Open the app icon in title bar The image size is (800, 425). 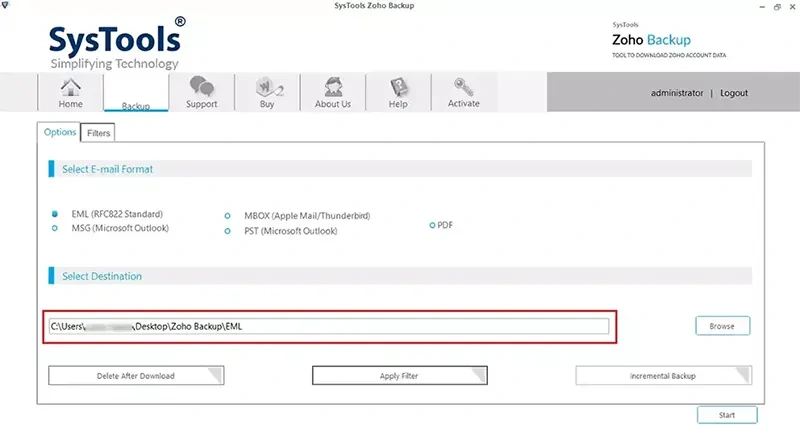coord(5,5)
